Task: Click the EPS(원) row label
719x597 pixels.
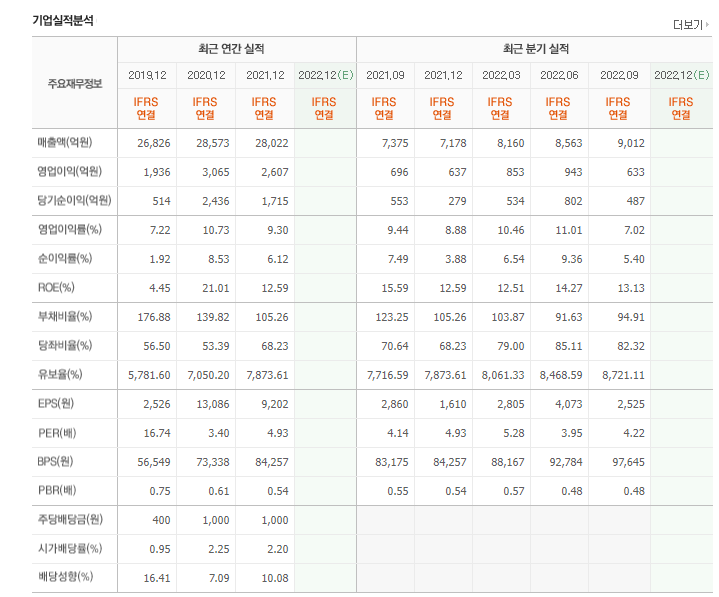Action: (55, 404)
